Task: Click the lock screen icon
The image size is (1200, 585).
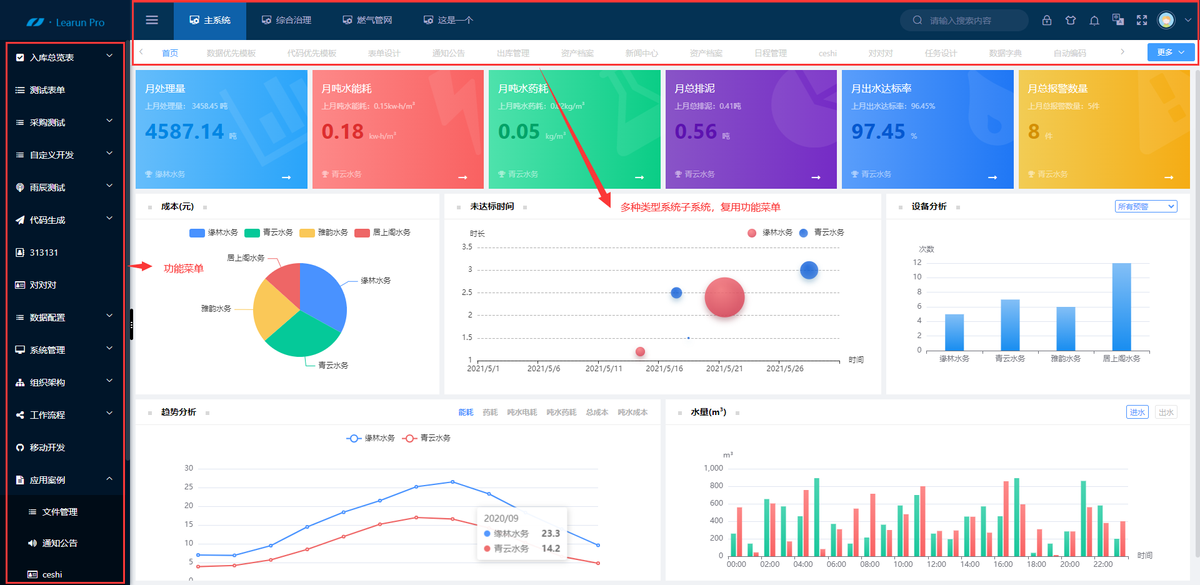Action: (1047, 20)
